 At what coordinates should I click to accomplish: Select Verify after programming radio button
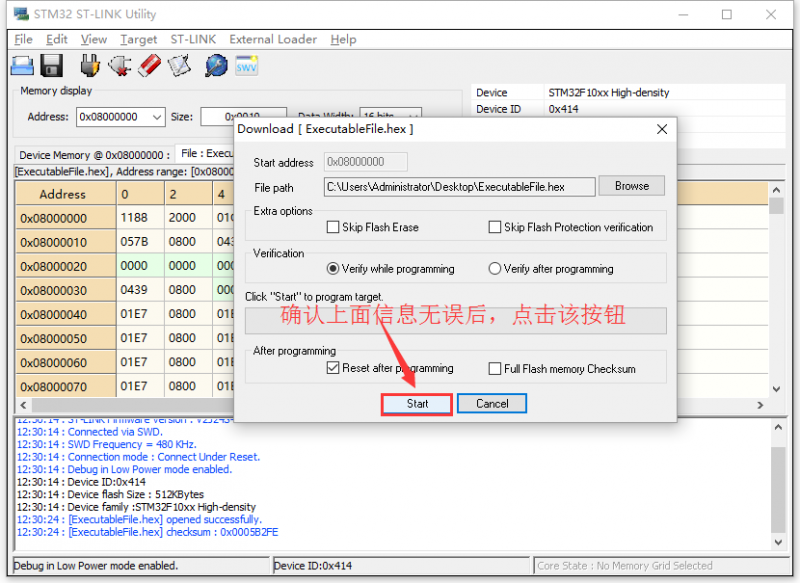(x=493, y=267)
